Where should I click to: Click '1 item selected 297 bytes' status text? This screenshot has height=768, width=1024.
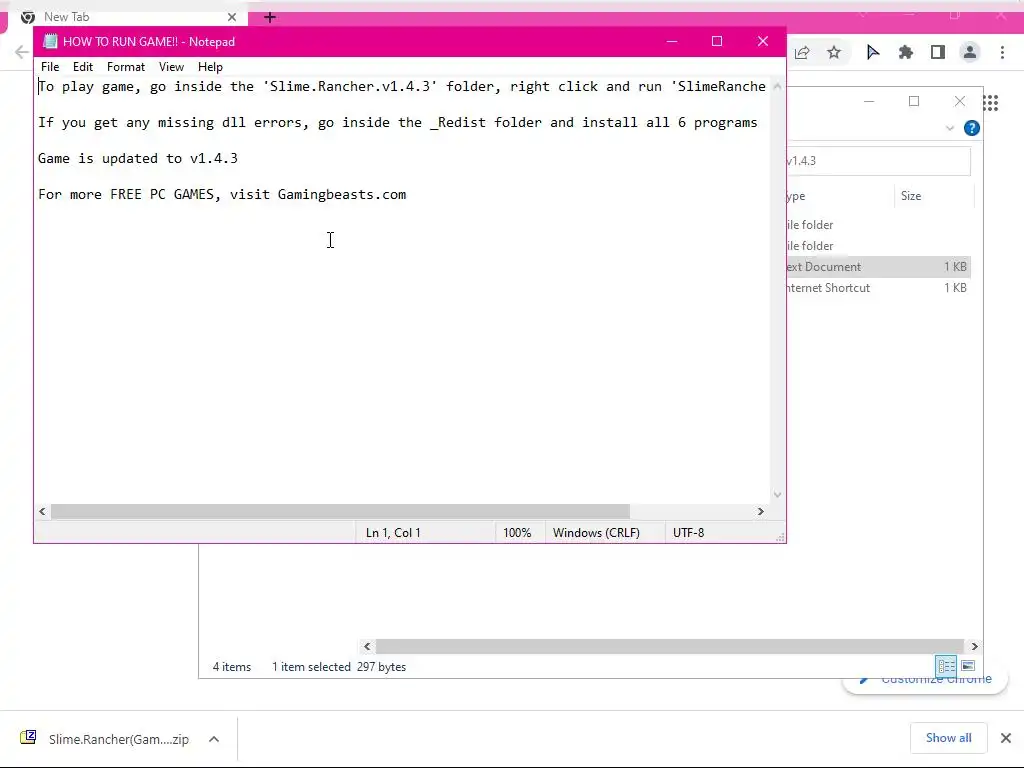[339, 667]
